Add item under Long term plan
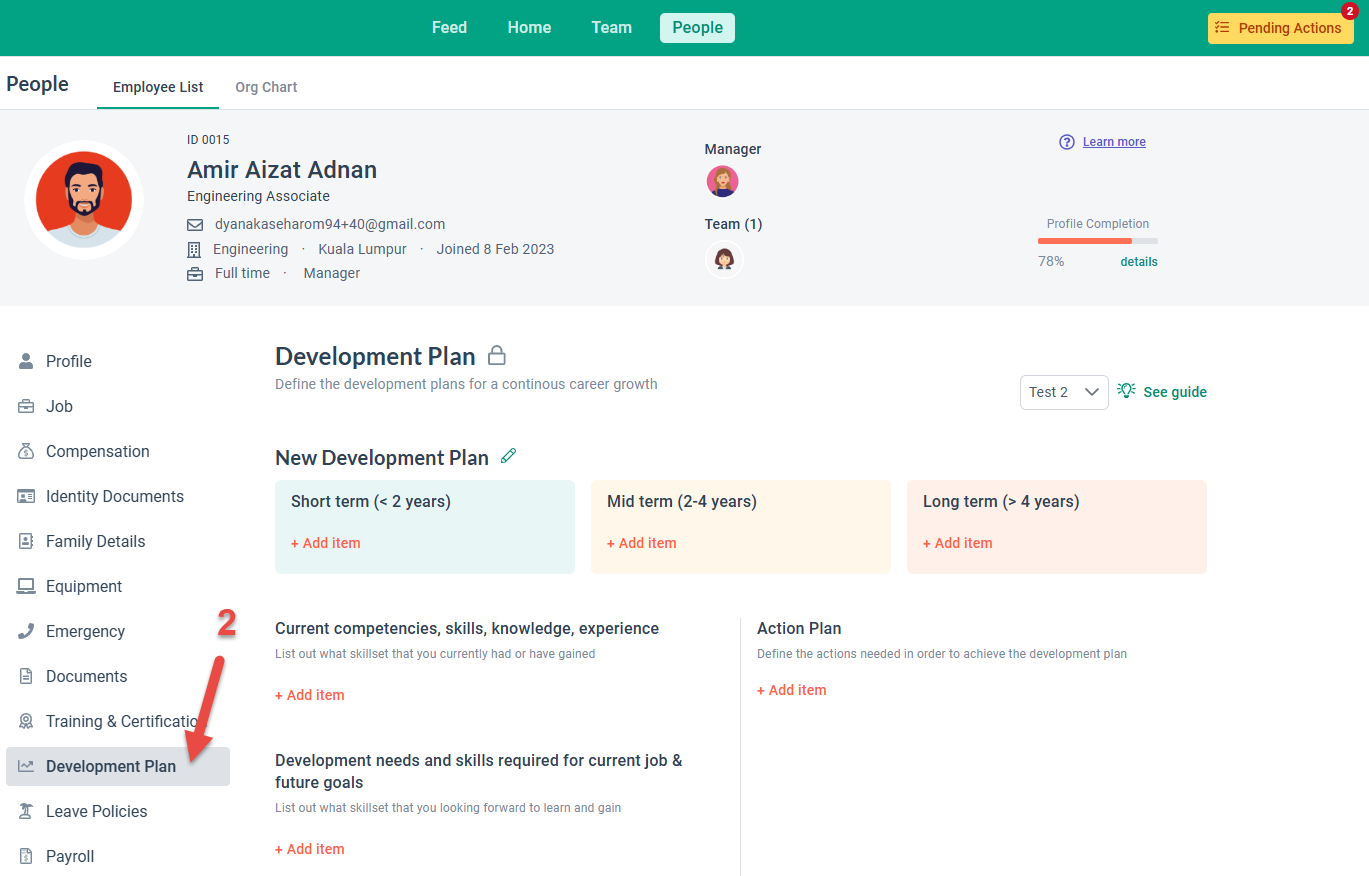1369x876 pixels. point(957,543)
